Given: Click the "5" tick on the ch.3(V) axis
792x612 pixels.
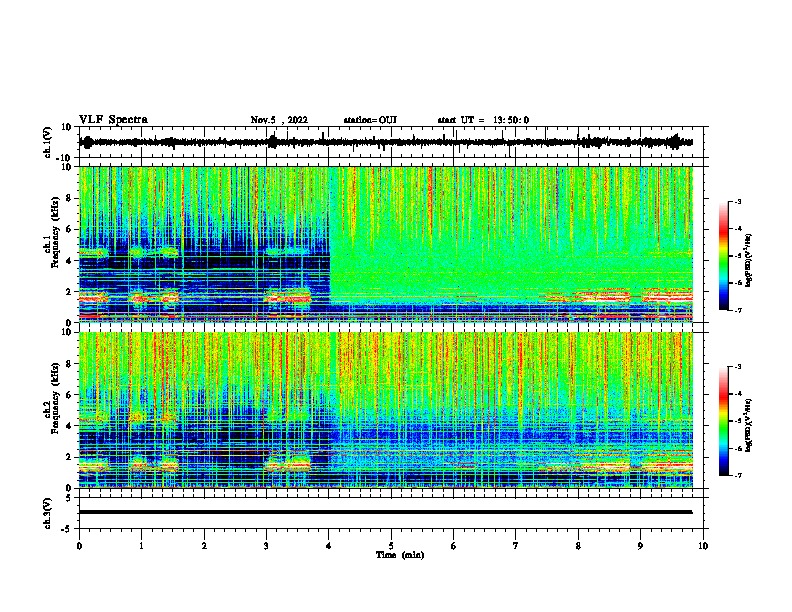Looking at the screenshot, I should pos(69,498).
